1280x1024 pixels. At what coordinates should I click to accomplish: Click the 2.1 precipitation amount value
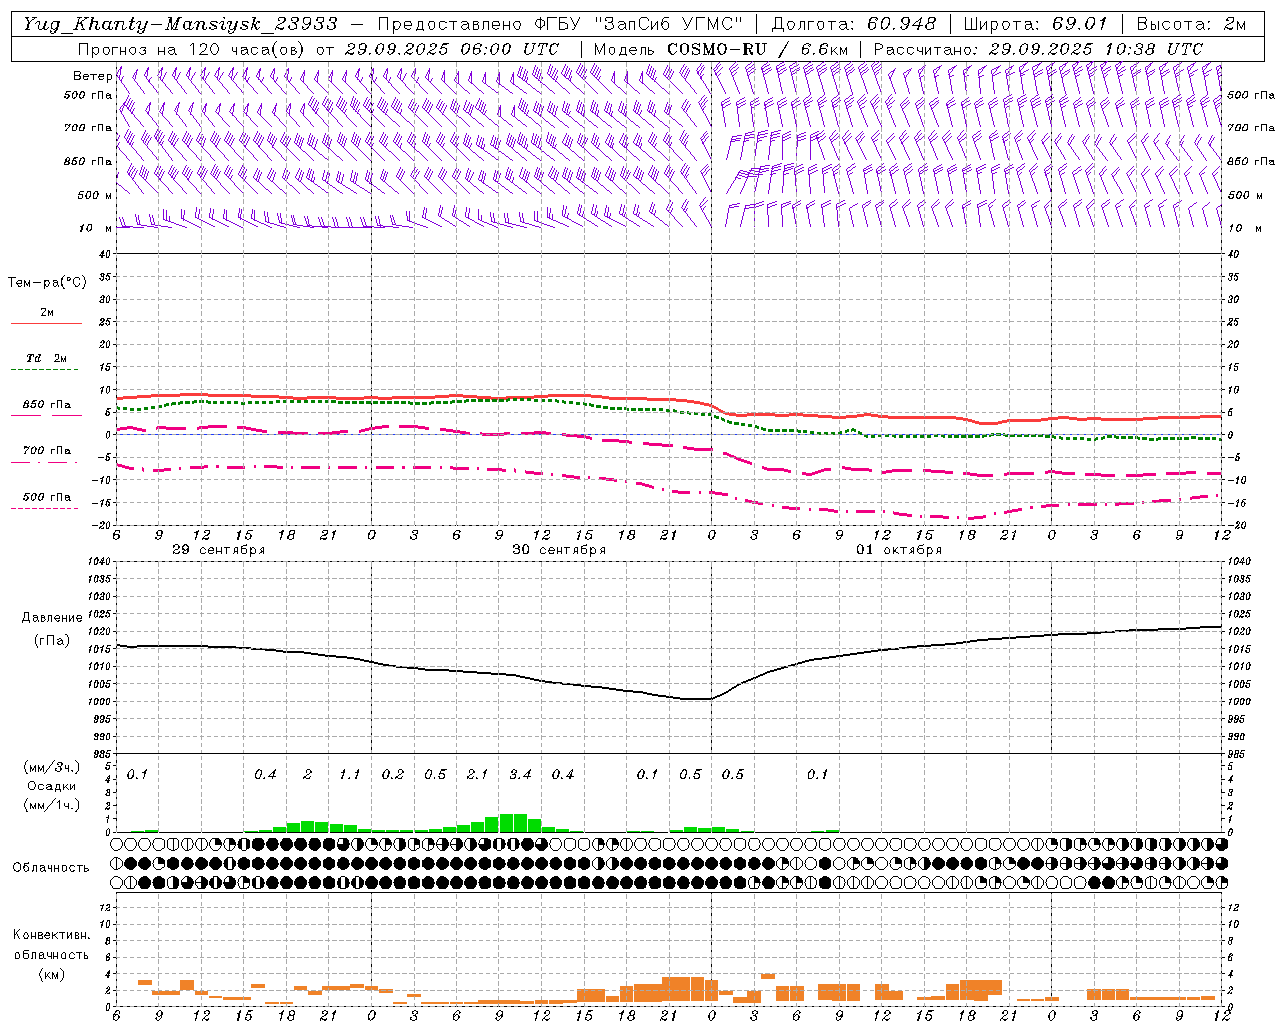pos(477,775)
